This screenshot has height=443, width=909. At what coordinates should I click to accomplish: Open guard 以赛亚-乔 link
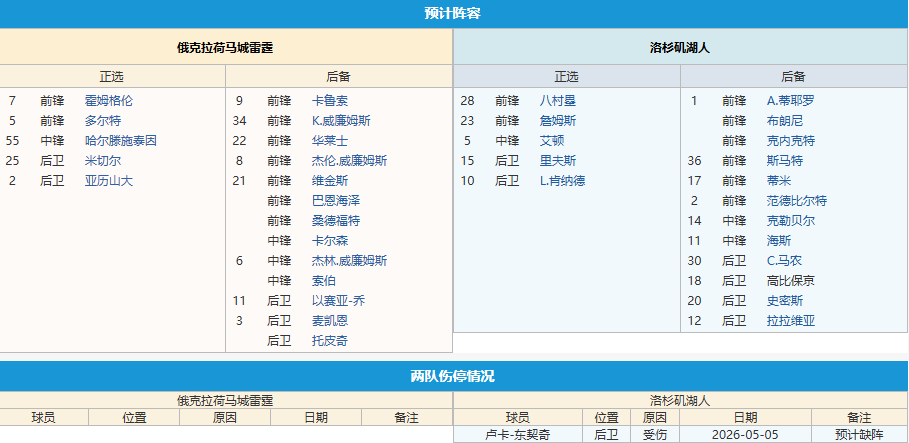tap(339, 301)
